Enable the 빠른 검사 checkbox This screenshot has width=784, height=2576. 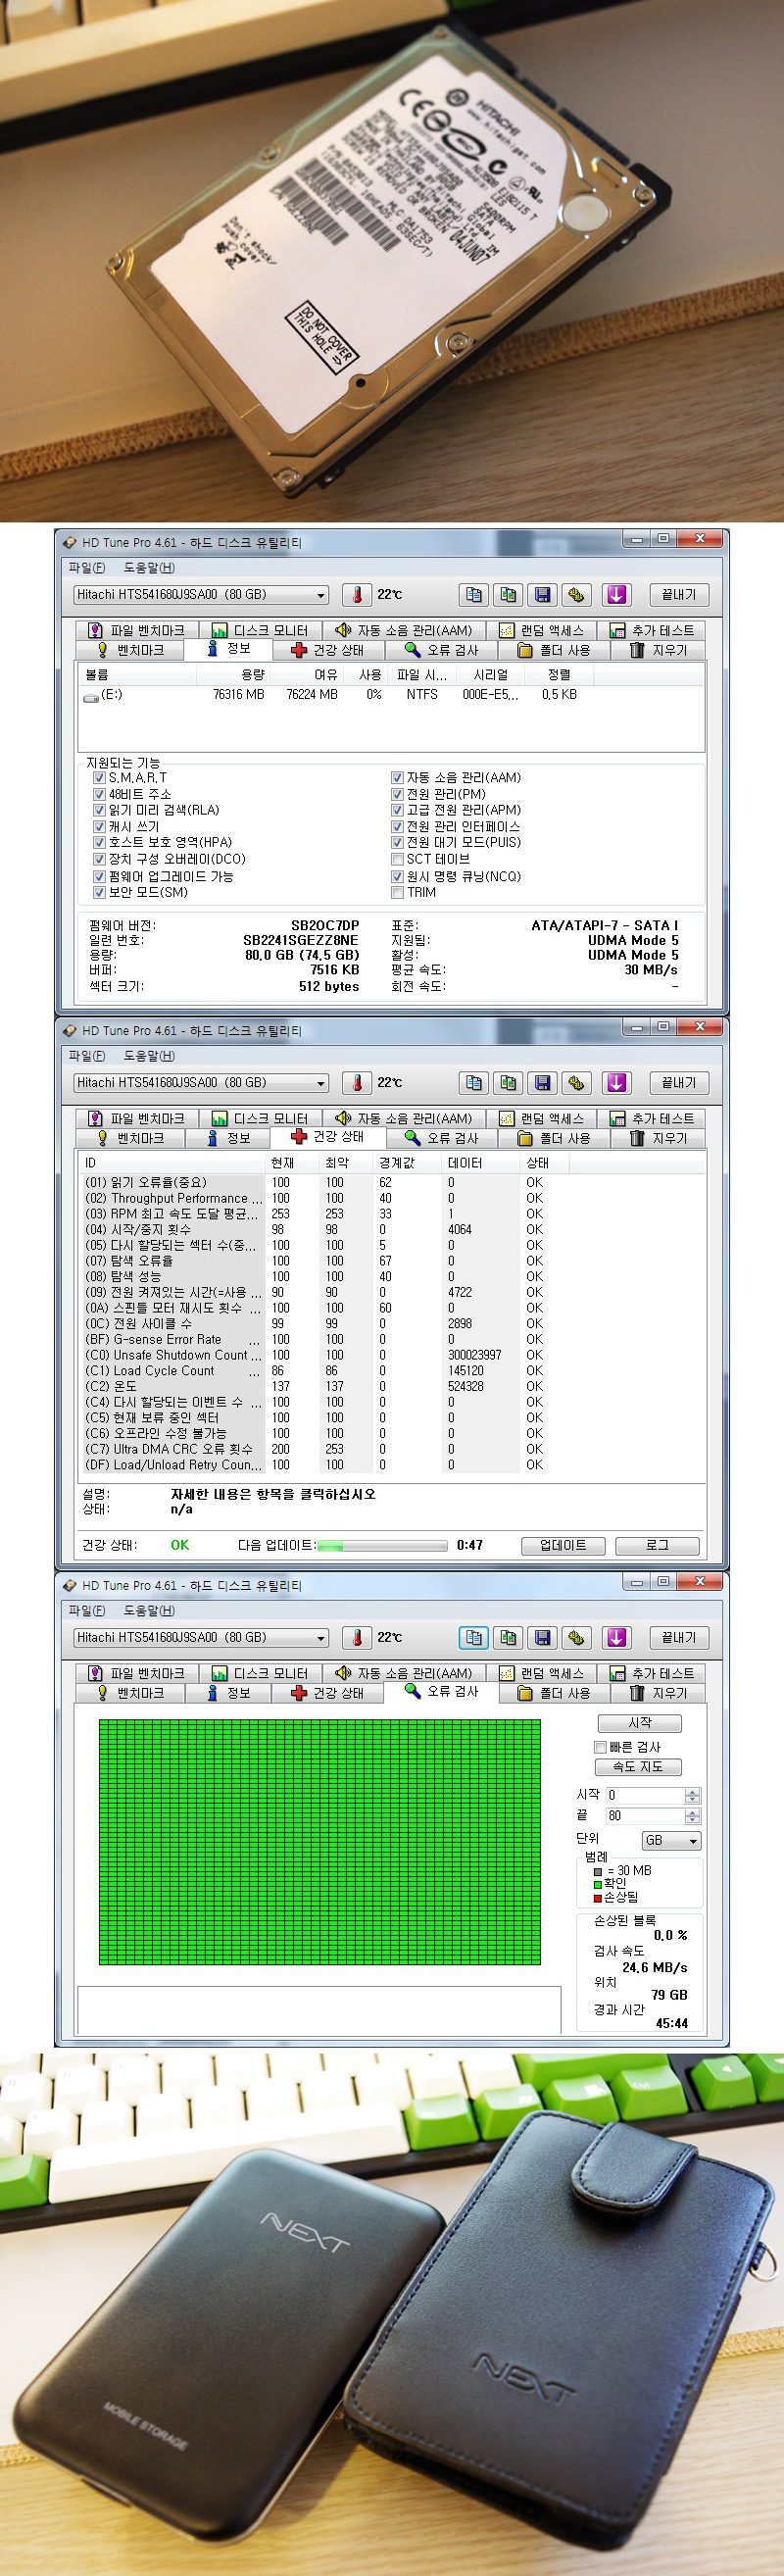point(600,1747)
